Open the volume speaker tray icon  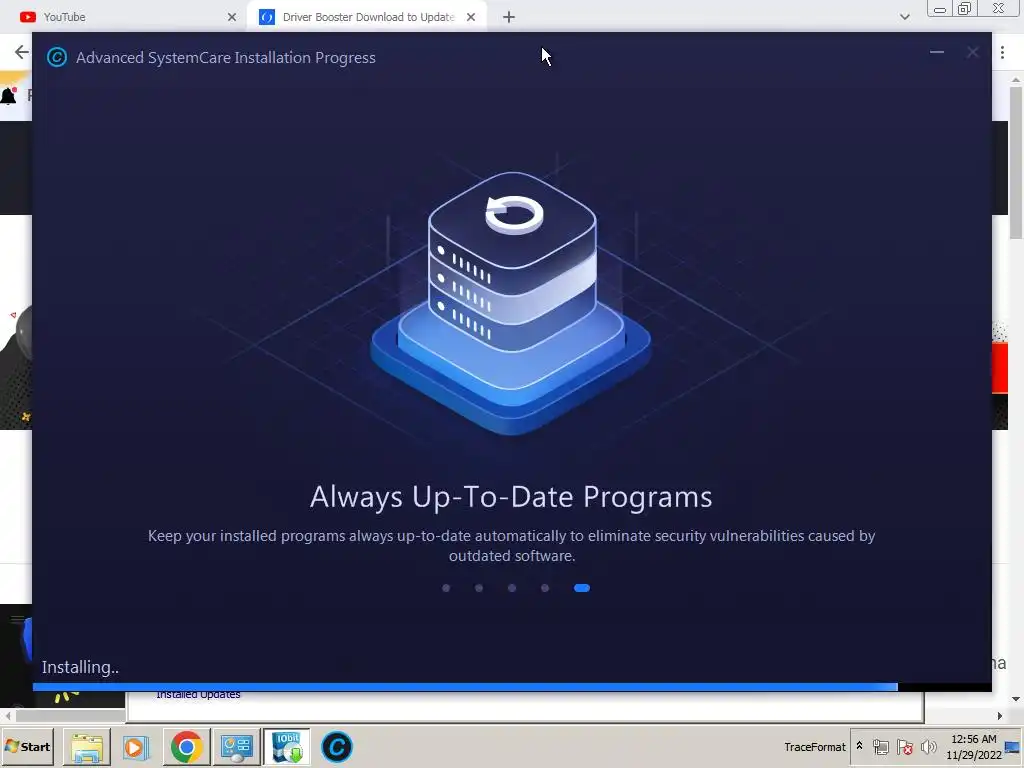[929, 747]
